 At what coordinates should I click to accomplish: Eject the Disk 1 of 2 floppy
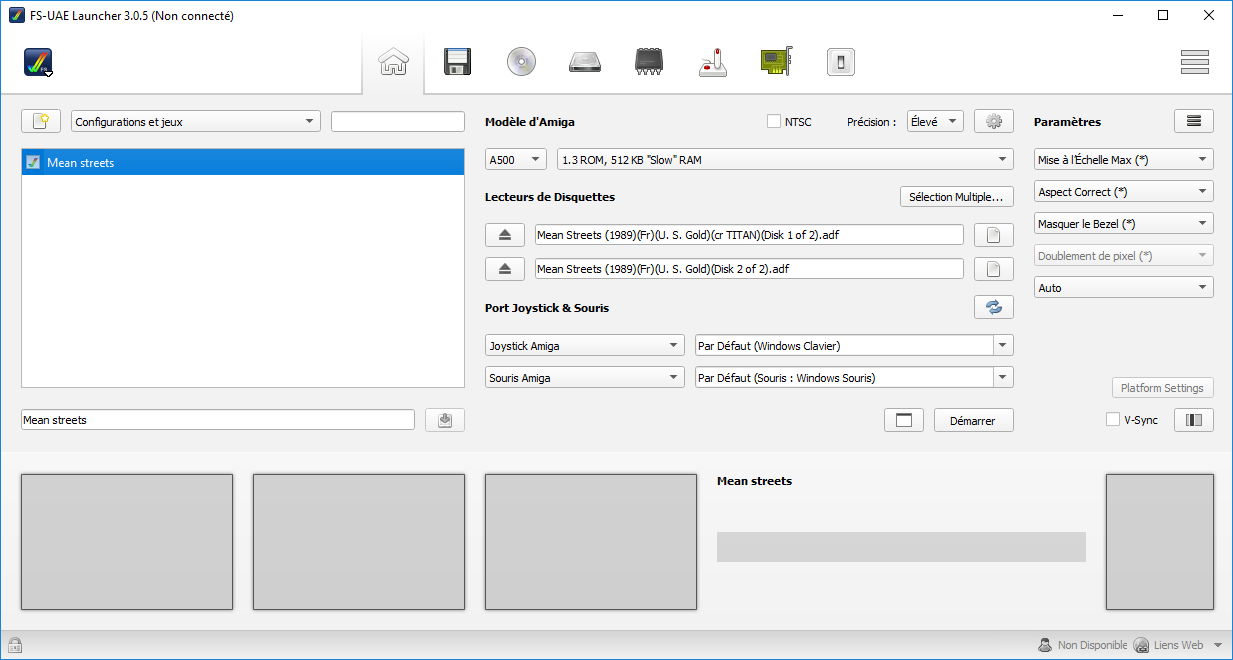505,235
